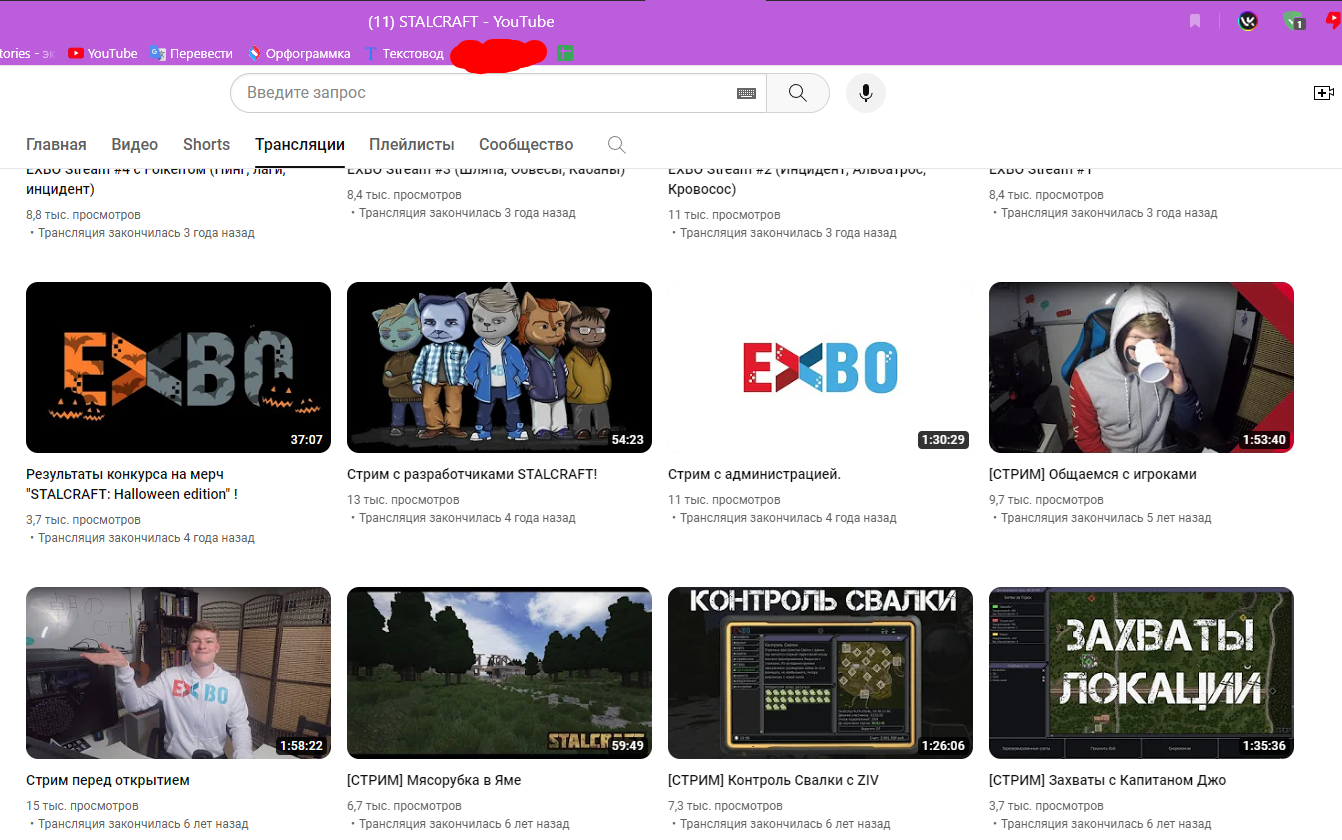Click the 37:07 duration badge

306,440
